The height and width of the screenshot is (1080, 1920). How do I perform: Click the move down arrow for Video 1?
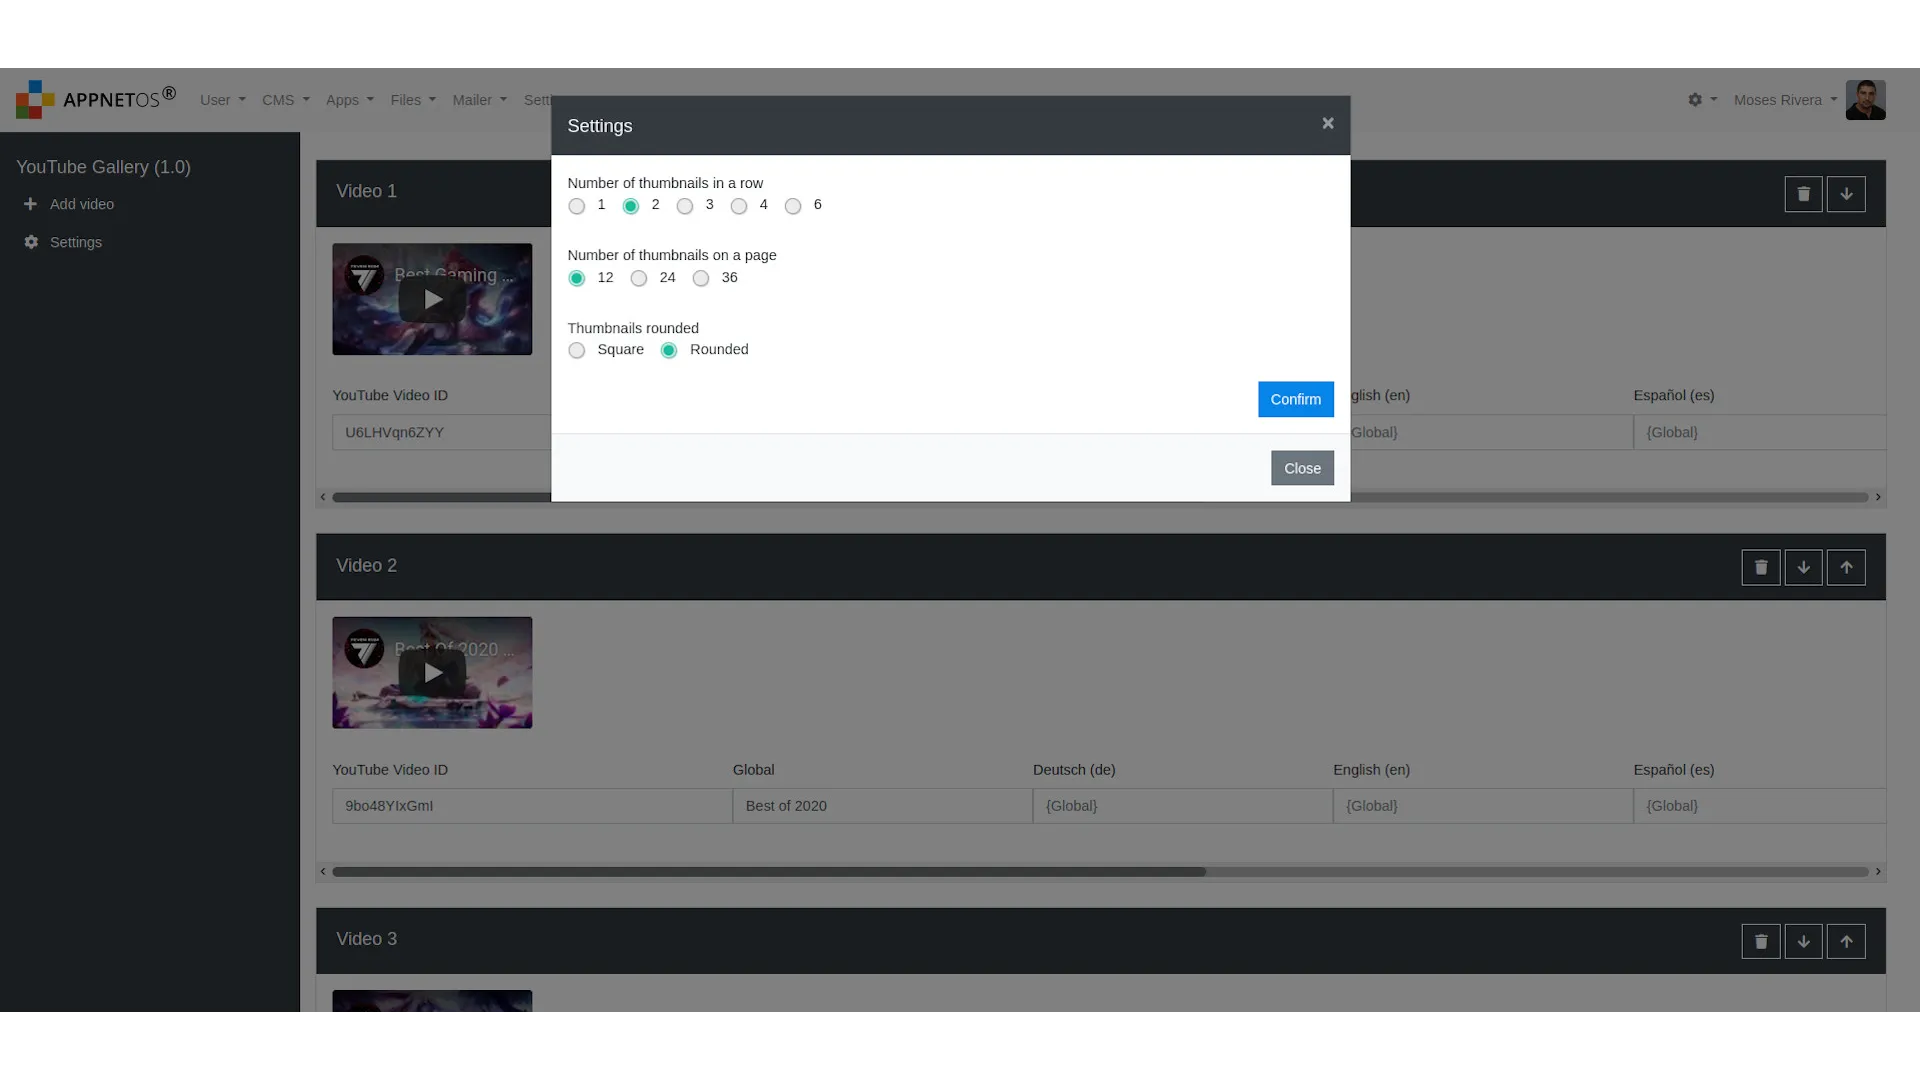[x=1846, y=194]
